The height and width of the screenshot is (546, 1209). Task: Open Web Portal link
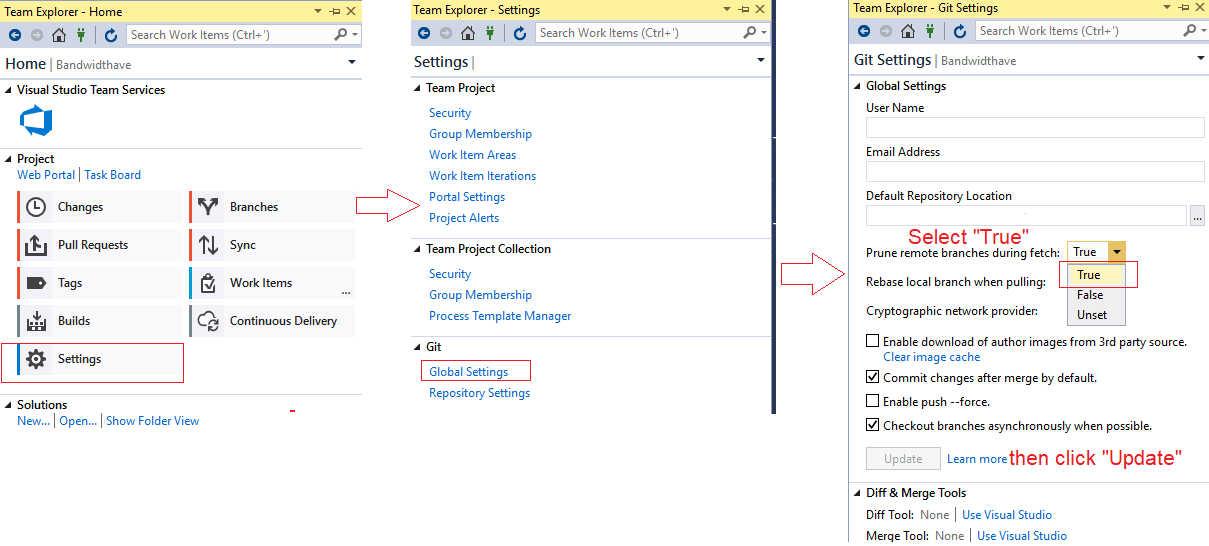pyautogui.click(x=46, y=175)
